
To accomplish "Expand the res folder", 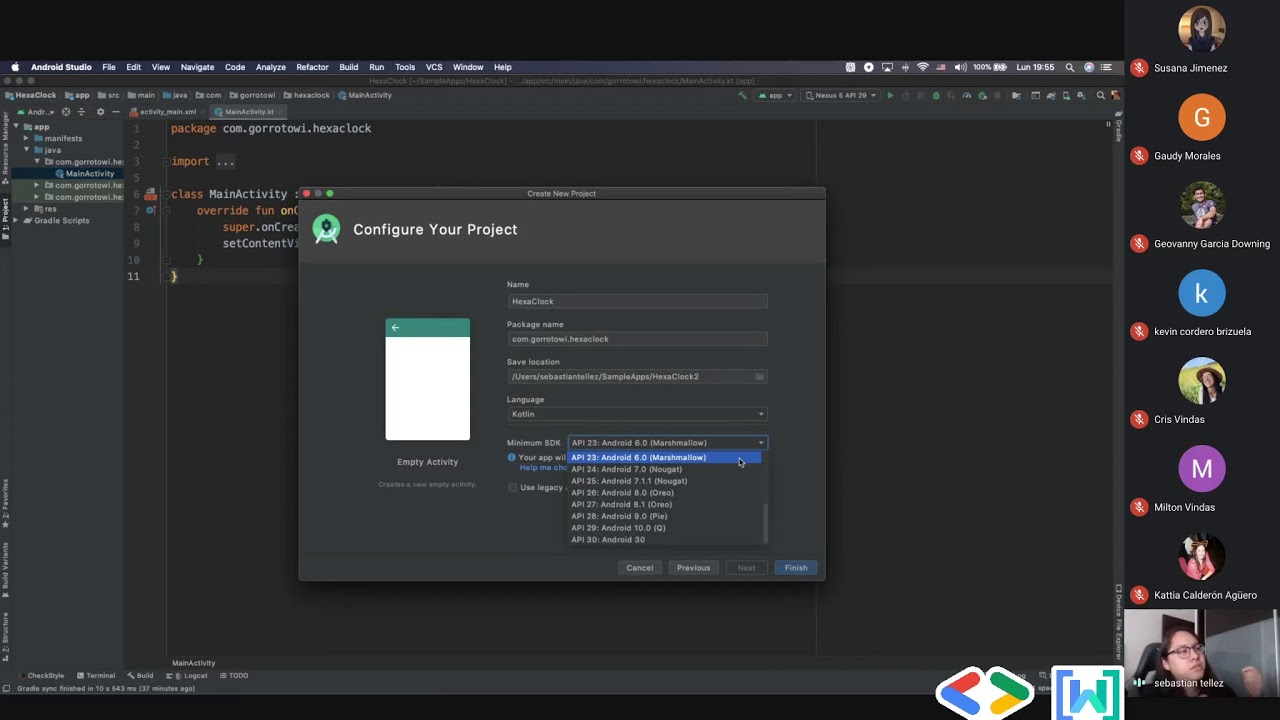I will [x=28, y=209].
